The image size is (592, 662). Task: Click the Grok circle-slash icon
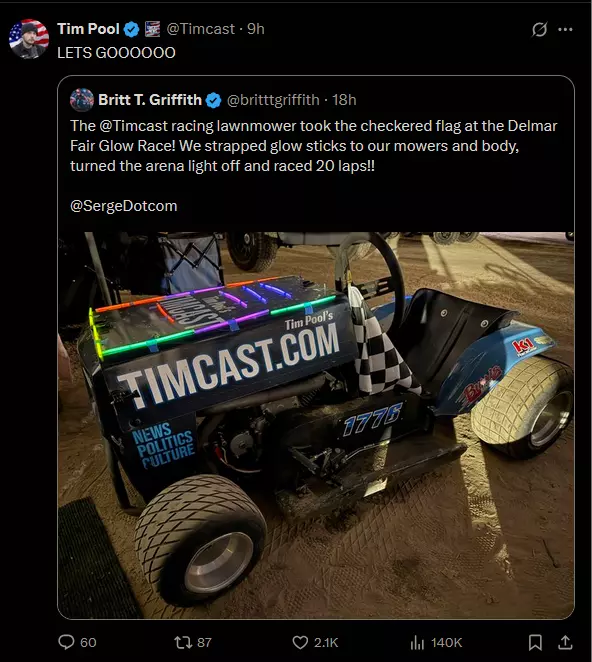coord(539,29)
